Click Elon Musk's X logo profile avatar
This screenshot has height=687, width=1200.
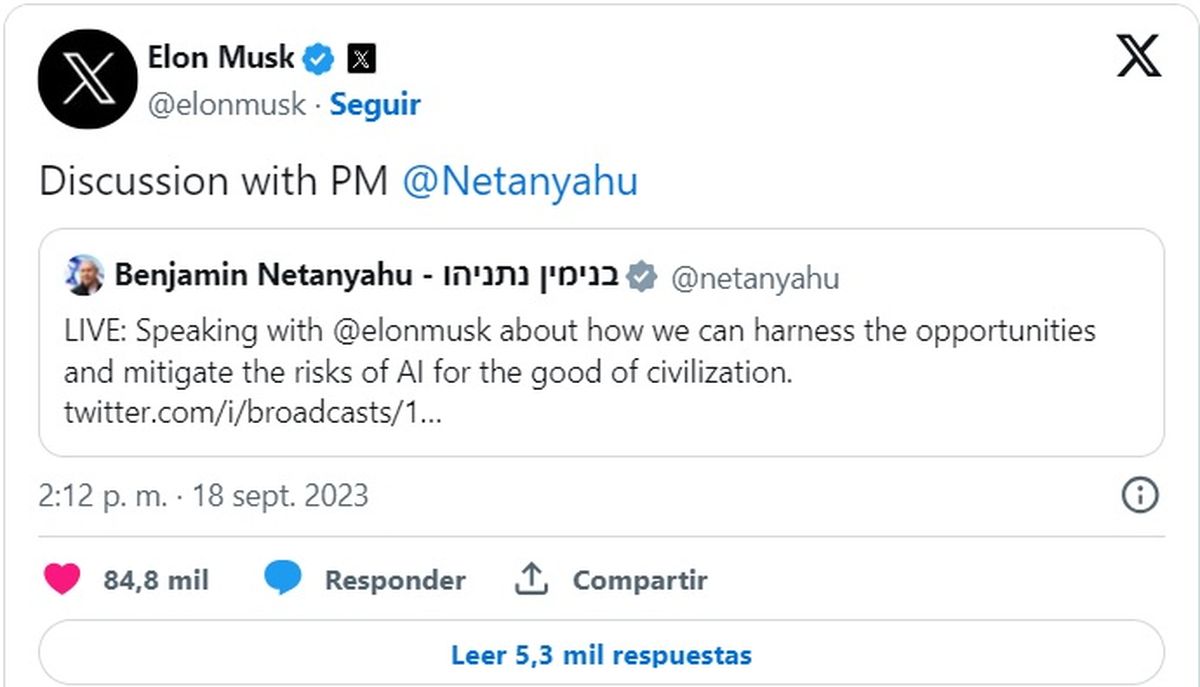pyautogui.click(x=87, y=79)
